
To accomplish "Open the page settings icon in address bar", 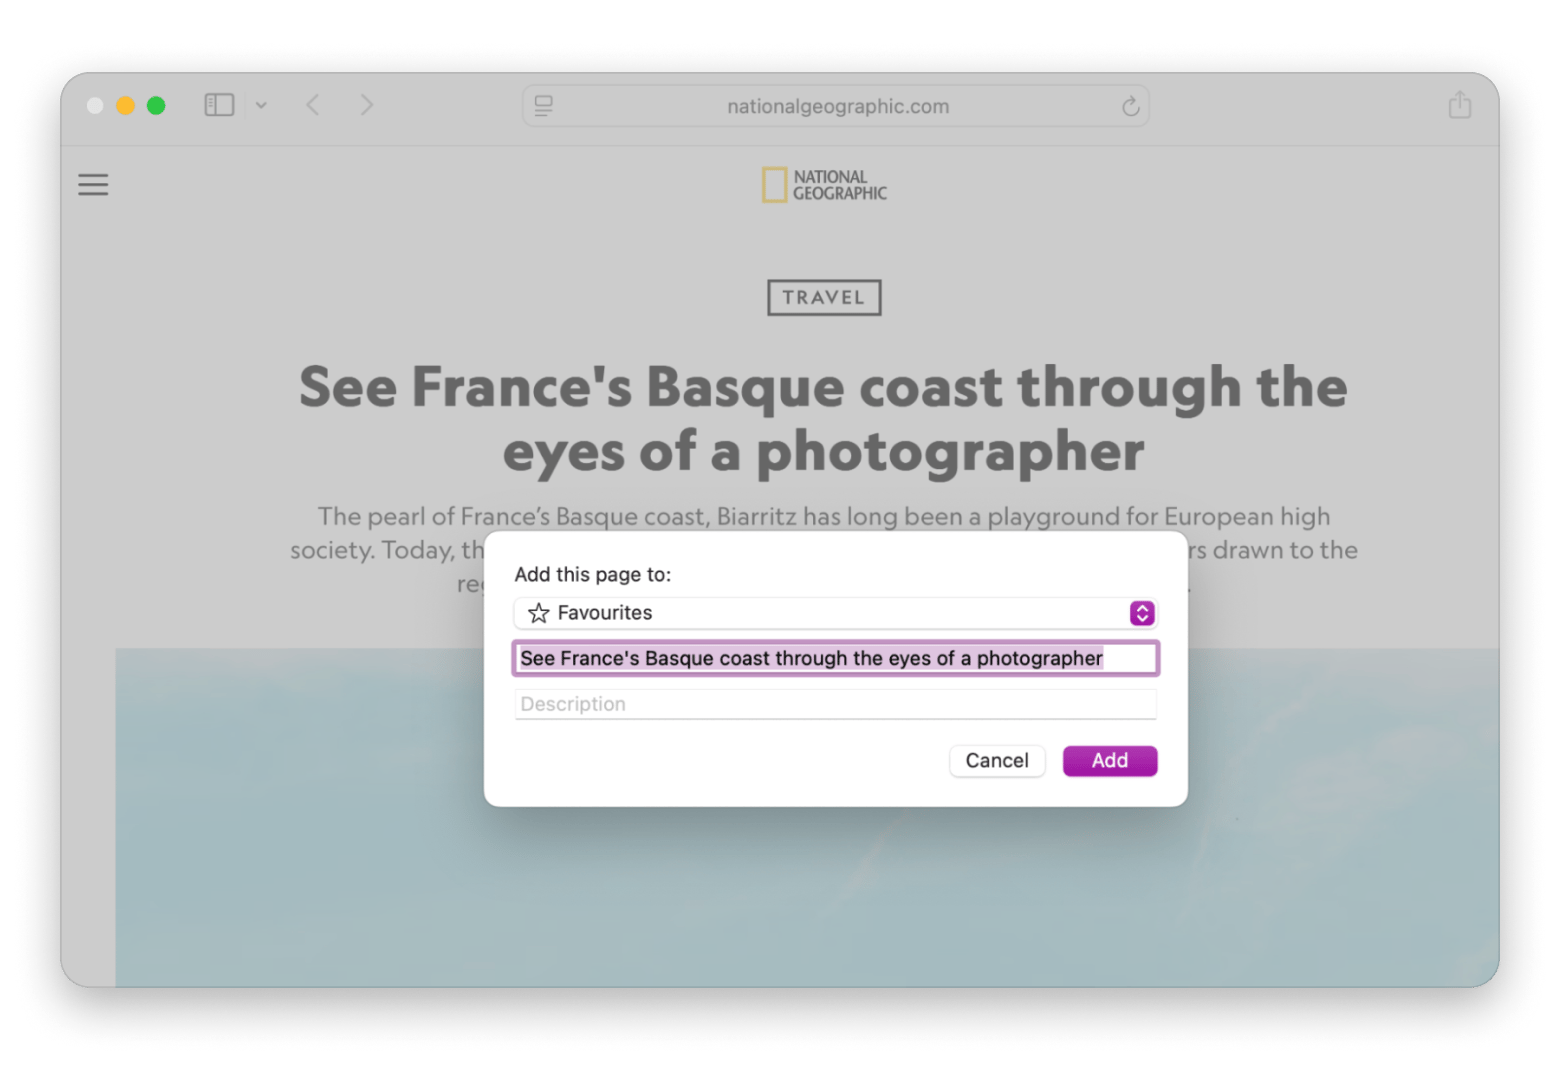I will coord(544,106).
